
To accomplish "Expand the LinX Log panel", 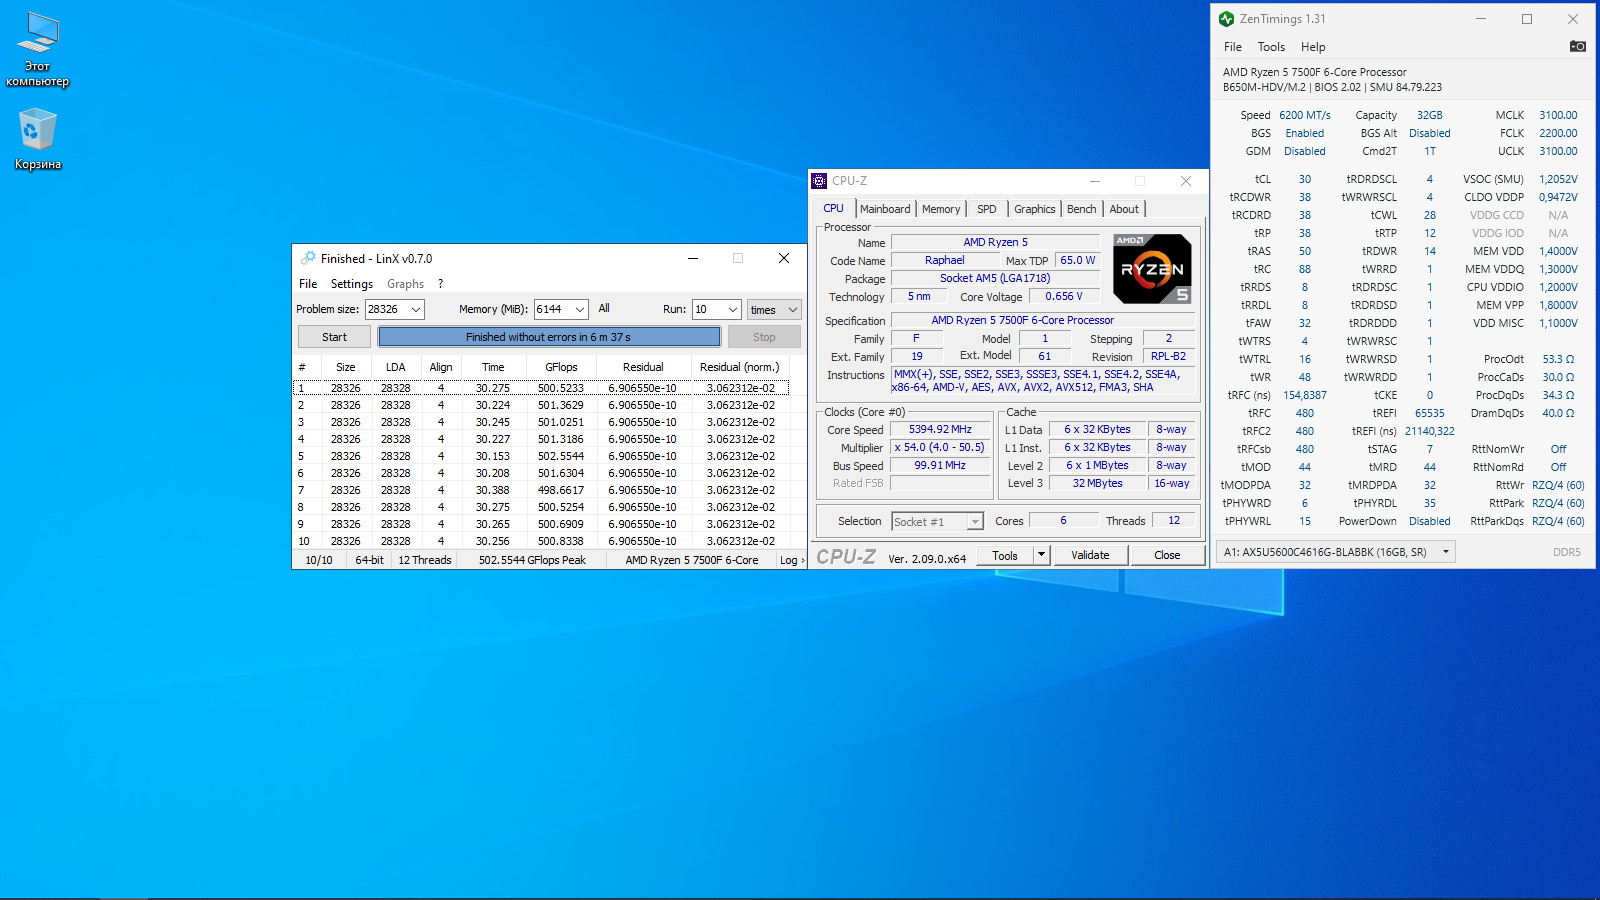I will pyautogui.click(x=792, y=560).
